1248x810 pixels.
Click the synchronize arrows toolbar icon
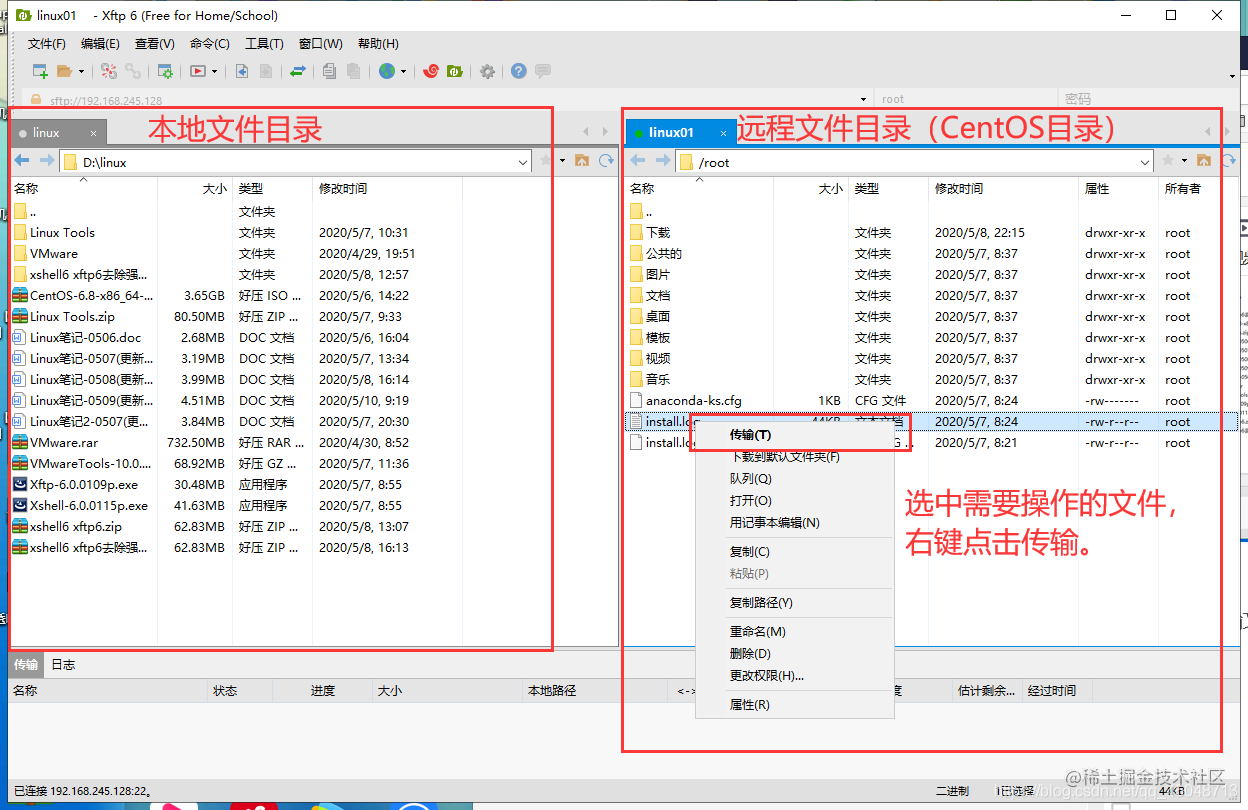[x=298, y=71]
